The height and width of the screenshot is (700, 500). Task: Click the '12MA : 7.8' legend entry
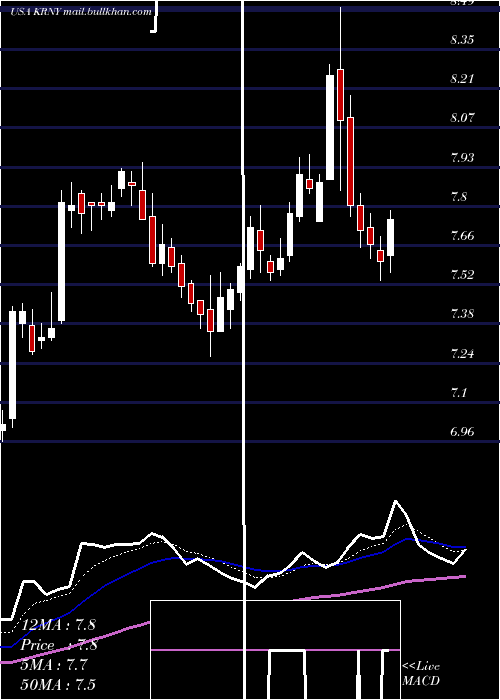(58, 625)
